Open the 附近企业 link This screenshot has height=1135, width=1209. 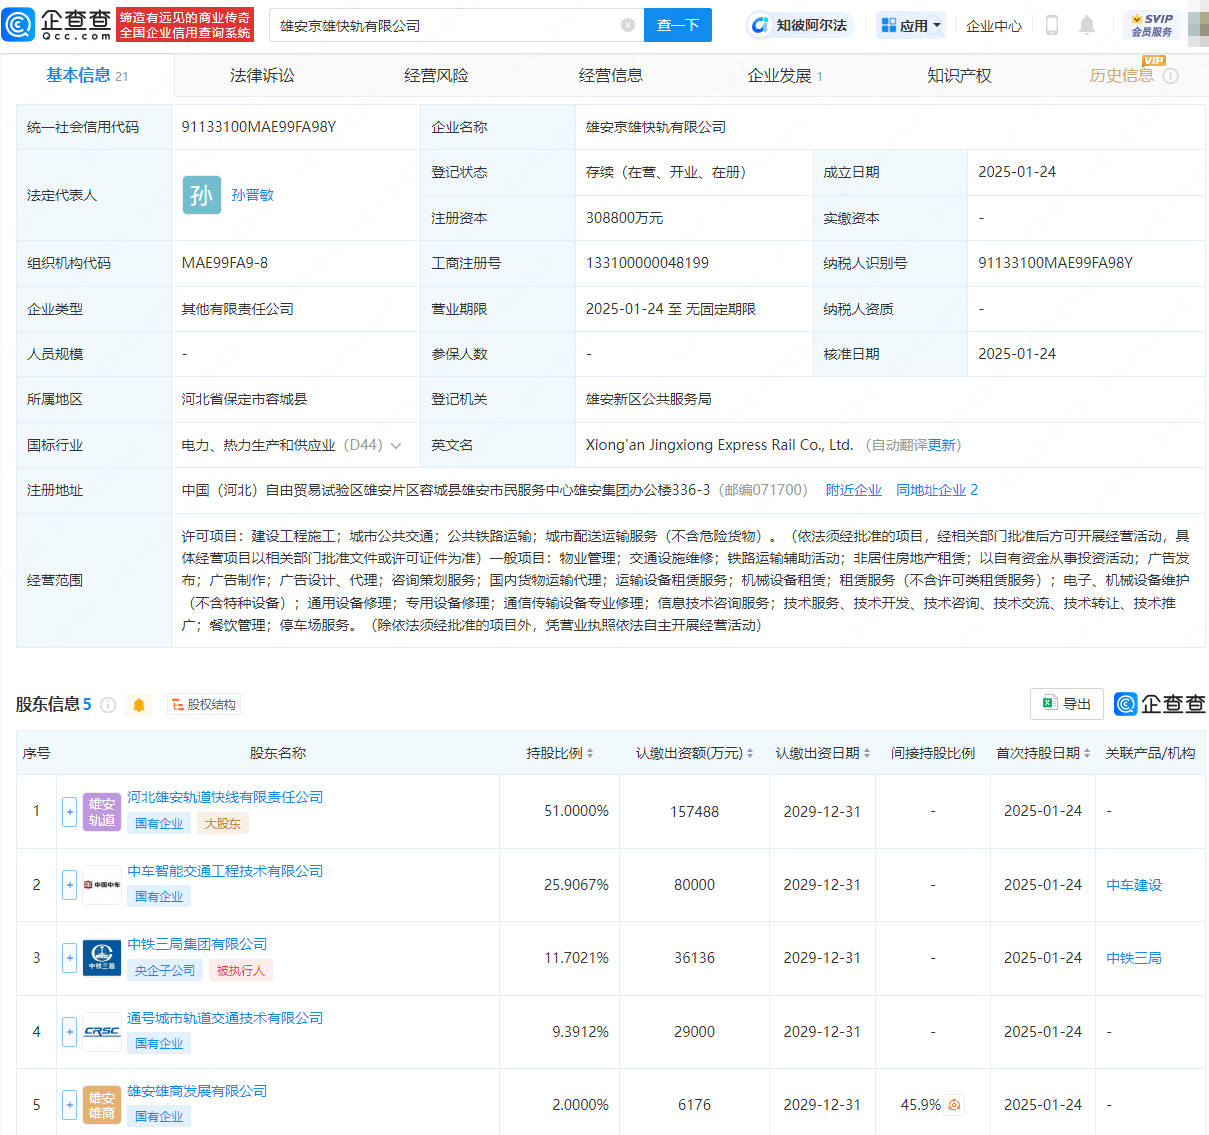[x=854, y=490]
